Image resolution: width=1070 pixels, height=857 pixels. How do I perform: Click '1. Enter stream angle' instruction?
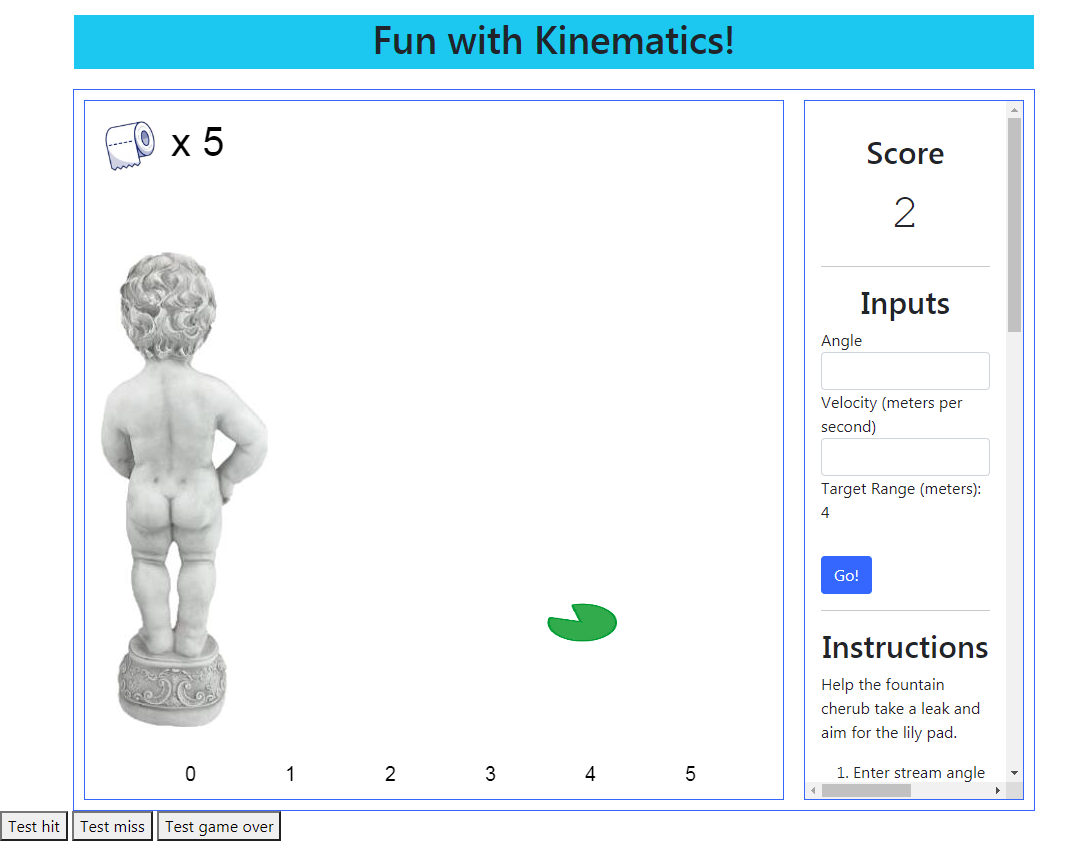point(910,772)
